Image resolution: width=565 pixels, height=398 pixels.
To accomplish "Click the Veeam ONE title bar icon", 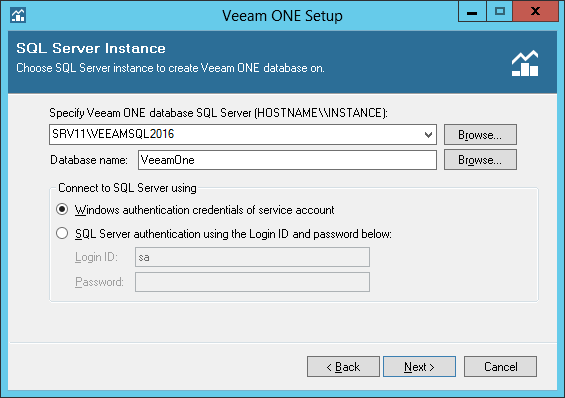I will [18, 15].
